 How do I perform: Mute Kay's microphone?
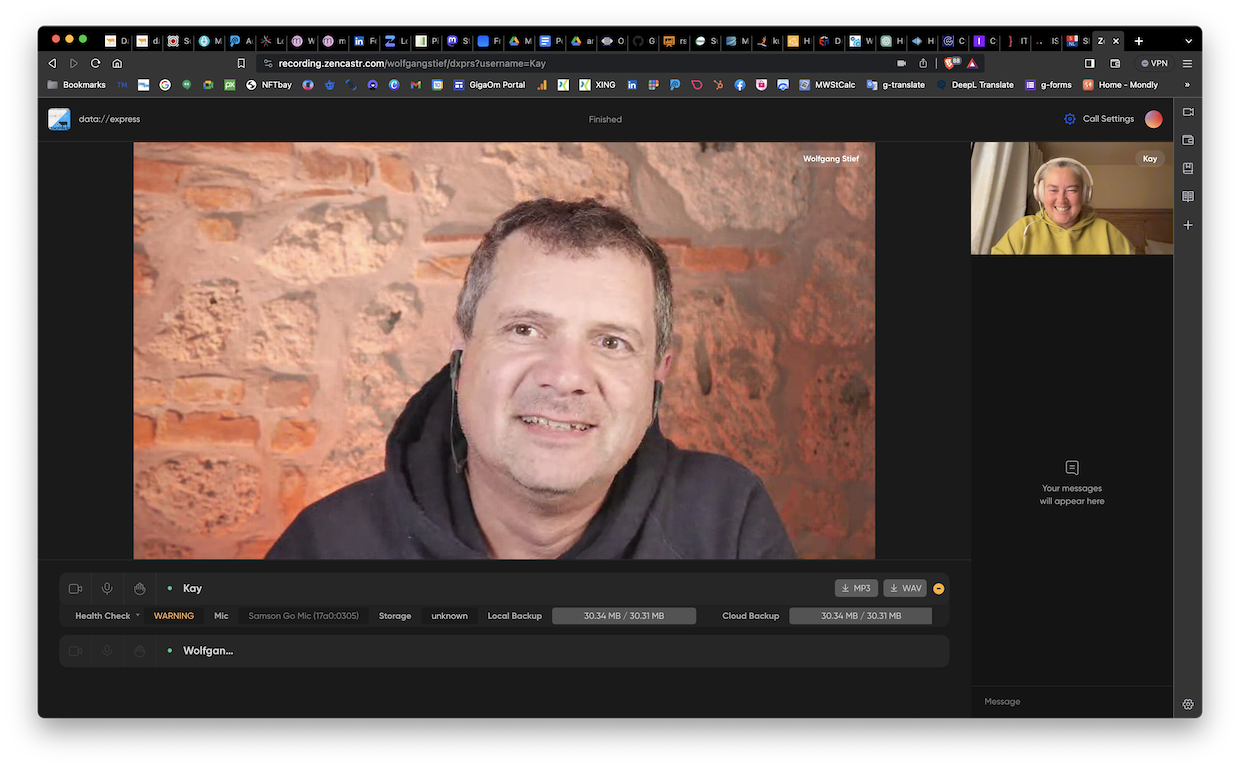click(x=107, y=589)
